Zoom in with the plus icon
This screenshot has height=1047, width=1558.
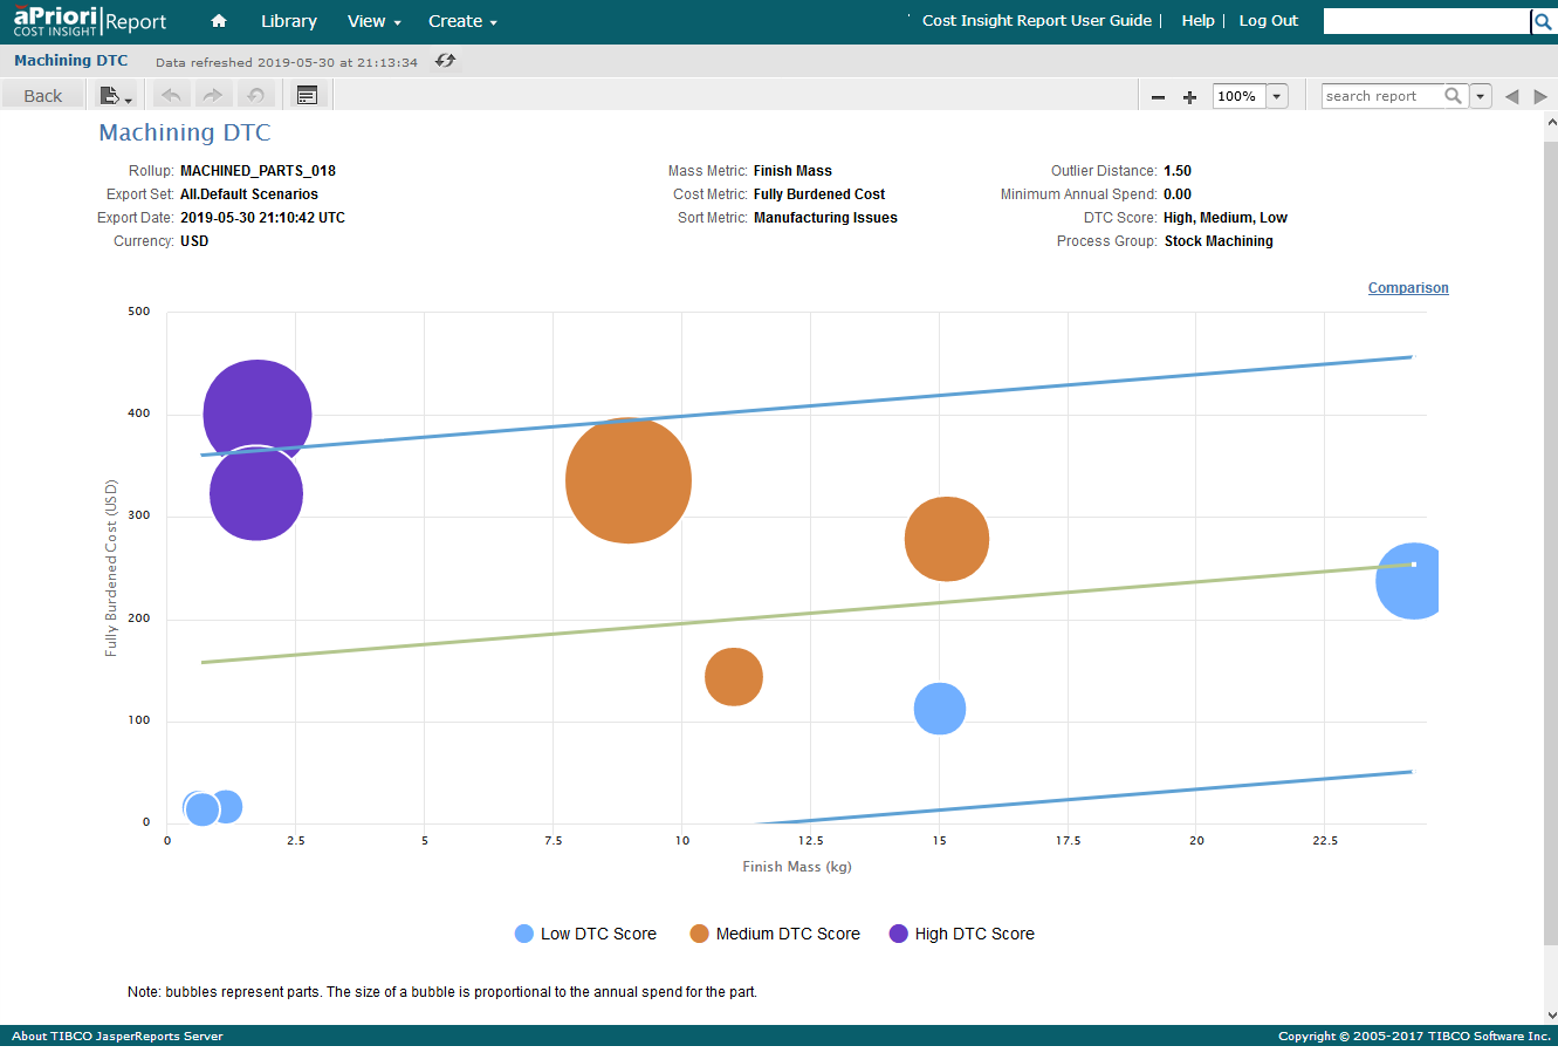(1189, 97)
